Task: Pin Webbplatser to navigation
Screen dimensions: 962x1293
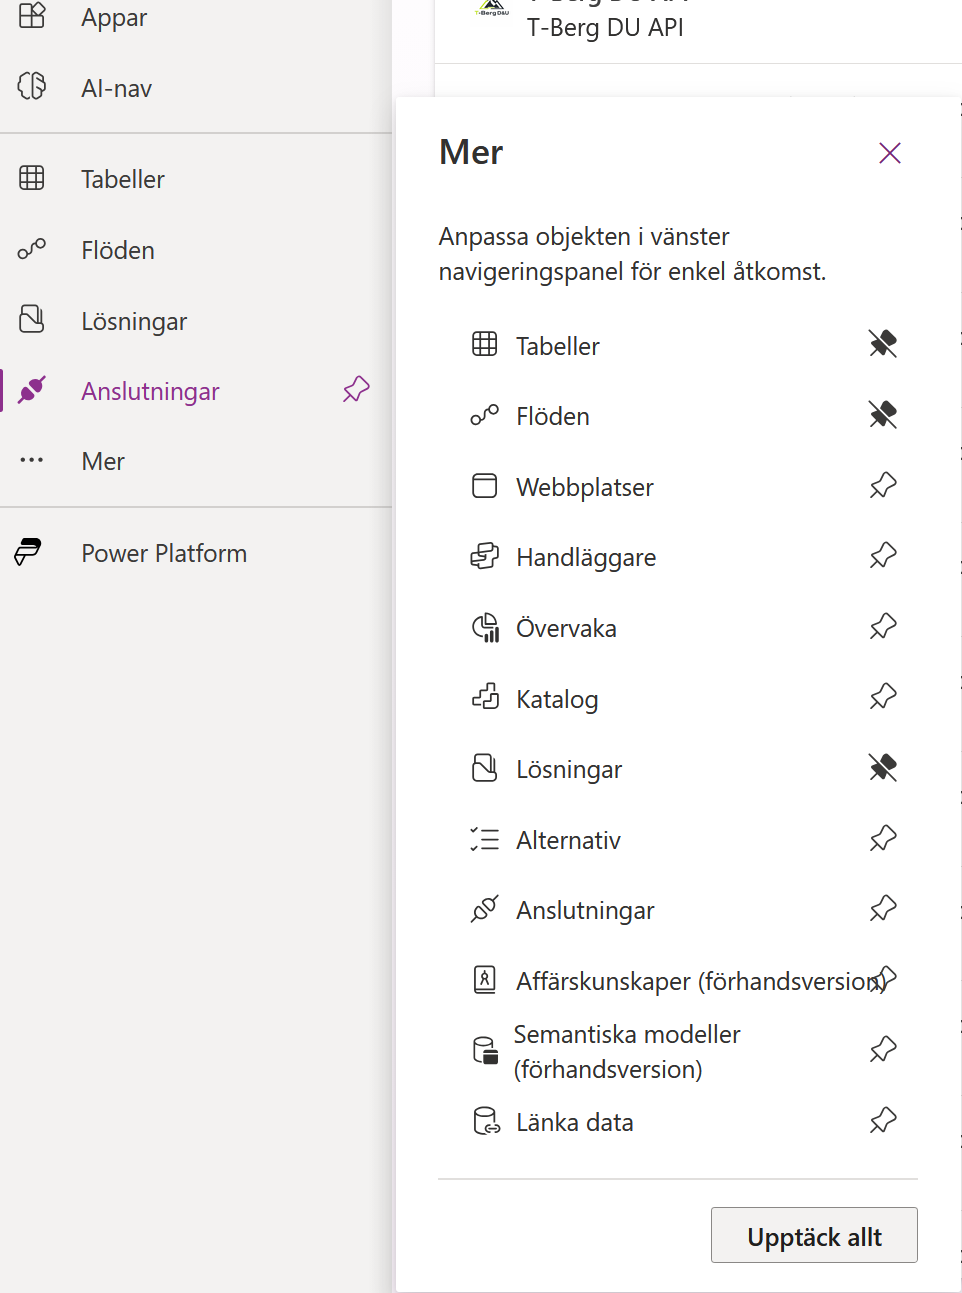Action: point(883,485)
